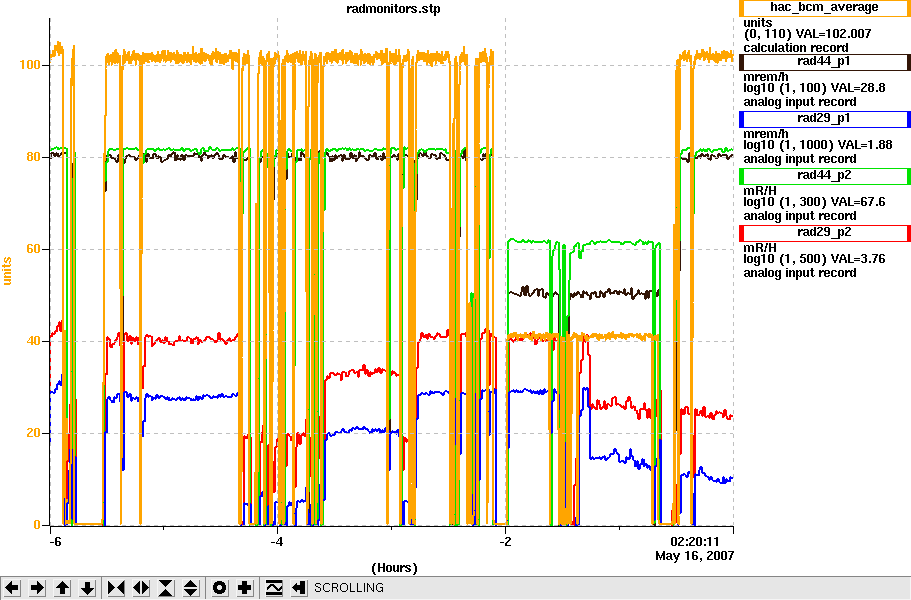The image size is (911, 600).
Task: Click the VAL=28.8 readout for rad44_p1
Action: [x=858, y=88]
